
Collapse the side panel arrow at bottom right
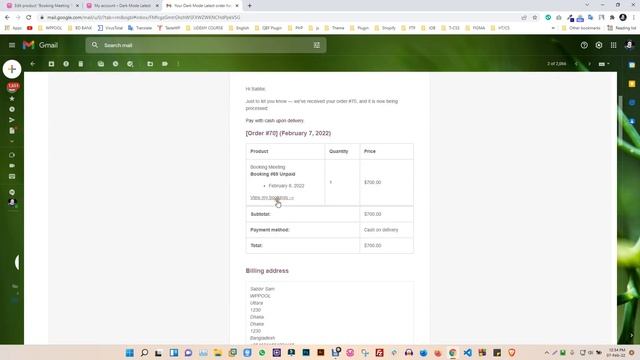pos(632,336)
